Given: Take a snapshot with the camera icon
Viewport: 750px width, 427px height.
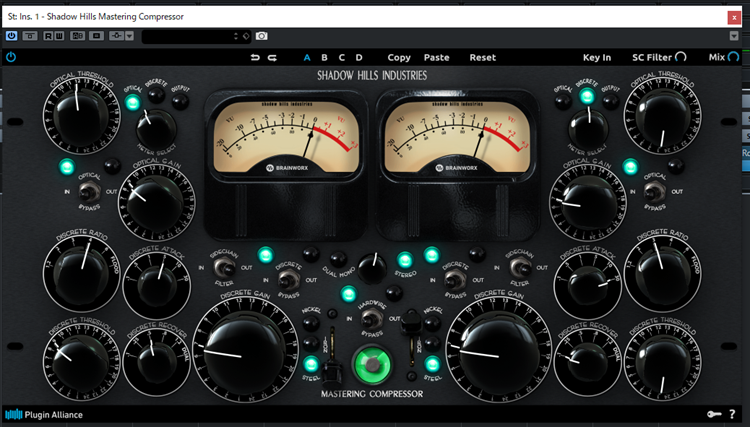Looking at the screenshot, I should pos(262,36).
